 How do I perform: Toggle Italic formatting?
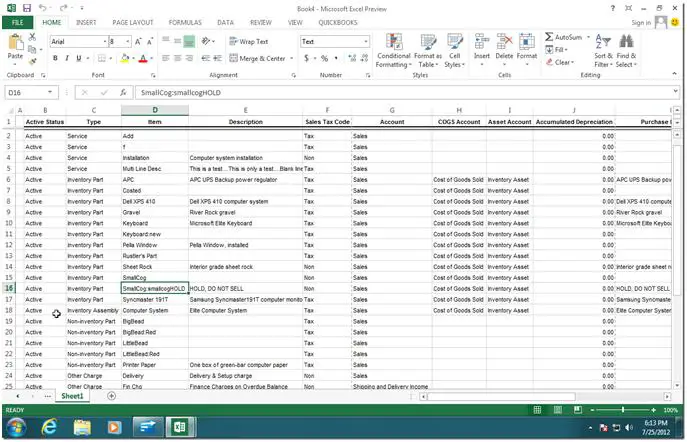tap(67, 58)
